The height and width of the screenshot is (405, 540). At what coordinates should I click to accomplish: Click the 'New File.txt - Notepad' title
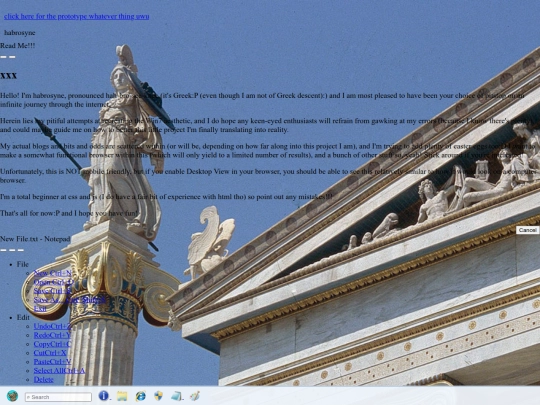point(35,239)
